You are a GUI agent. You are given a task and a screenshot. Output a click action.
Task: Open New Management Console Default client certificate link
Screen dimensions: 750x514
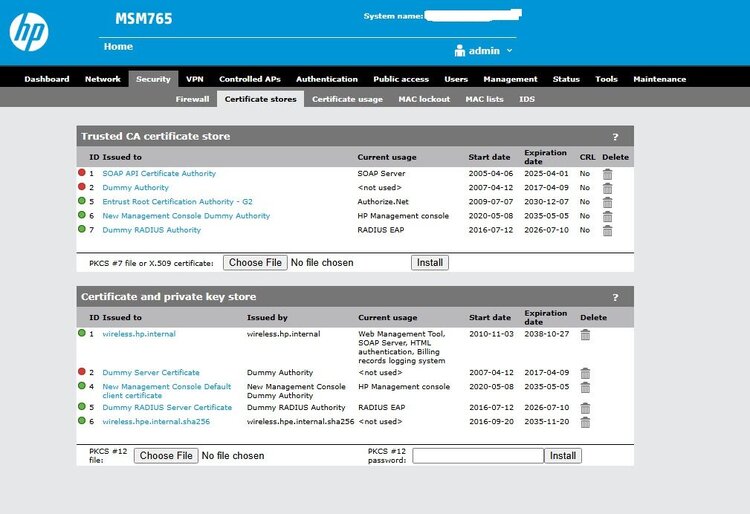point(166,391)
